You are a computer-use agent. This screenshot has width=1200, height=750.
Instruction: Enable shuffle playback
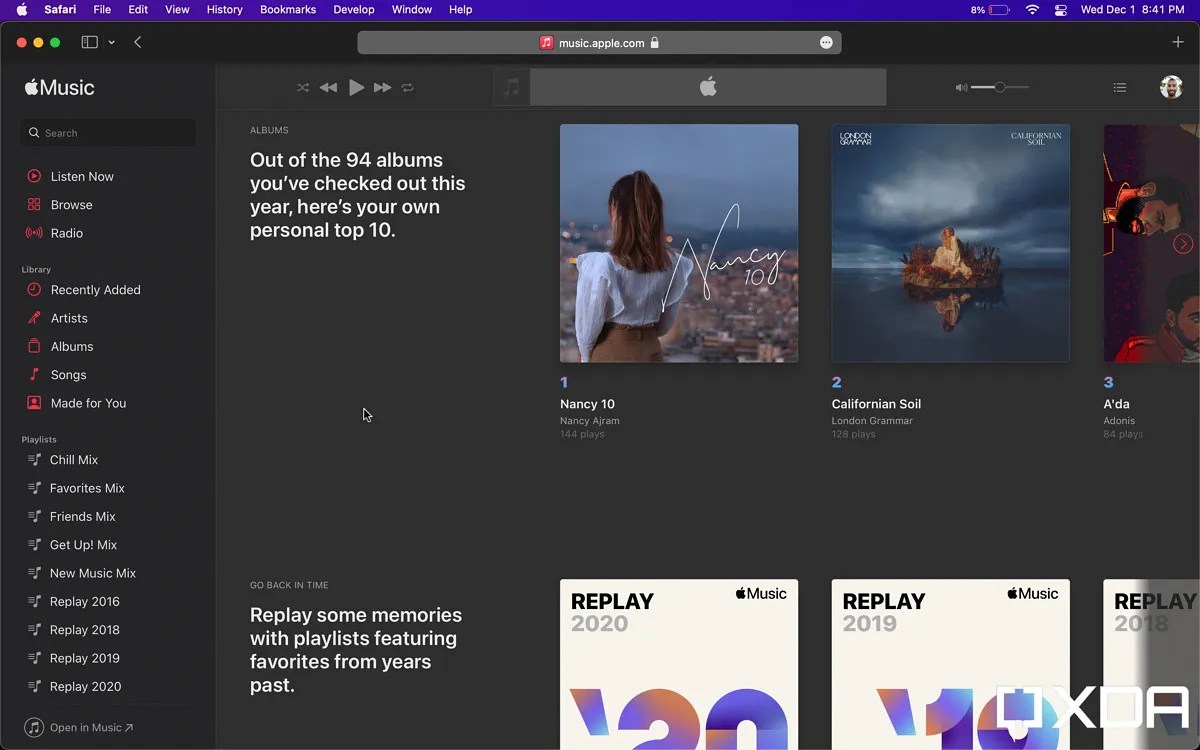click(x=303, y=87)
